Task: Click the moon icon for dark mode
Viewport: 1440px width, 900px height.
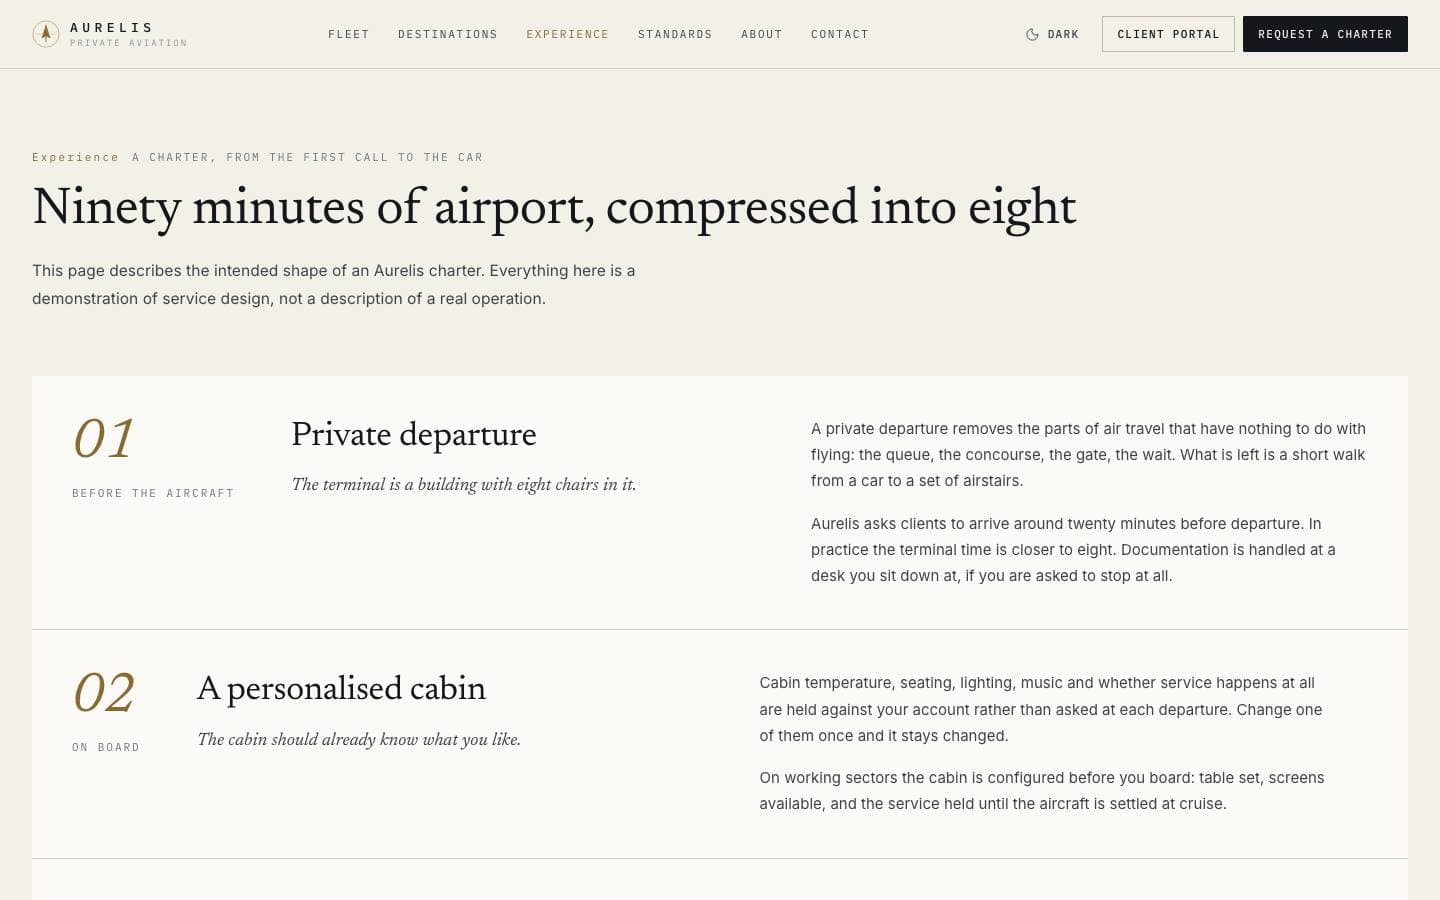Action: pyautogui.click(x=1032, y=34)
